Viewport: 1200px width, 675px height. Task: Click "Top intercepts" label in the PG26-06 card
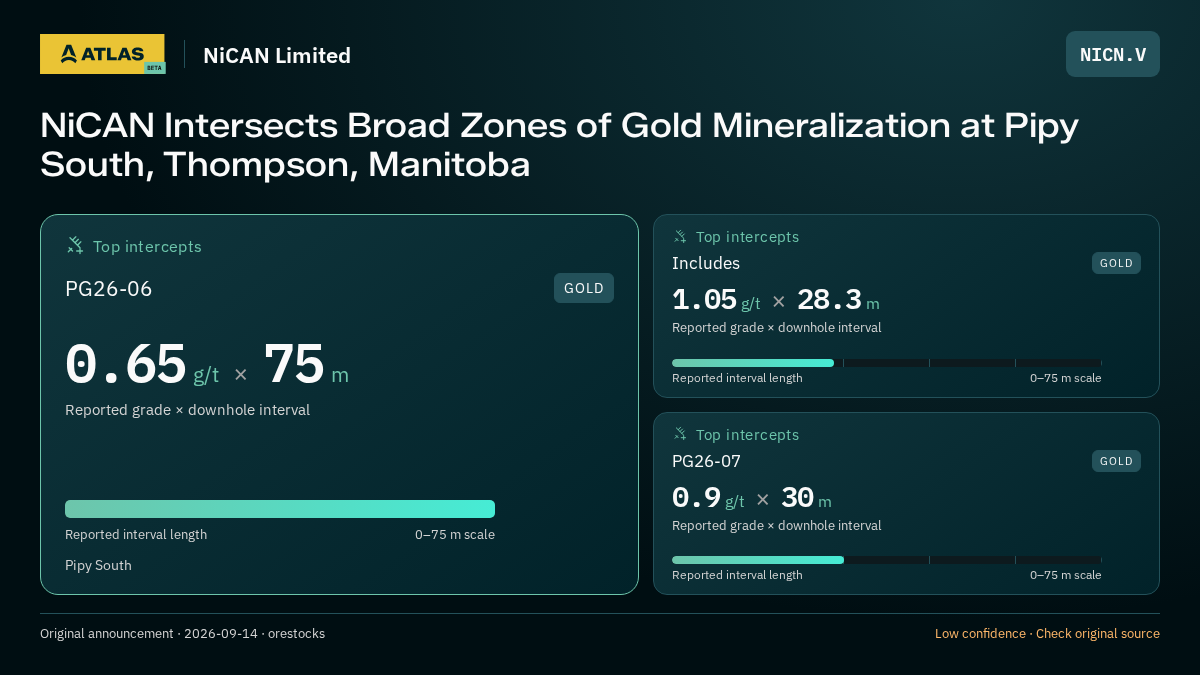[x=147, y=247]
